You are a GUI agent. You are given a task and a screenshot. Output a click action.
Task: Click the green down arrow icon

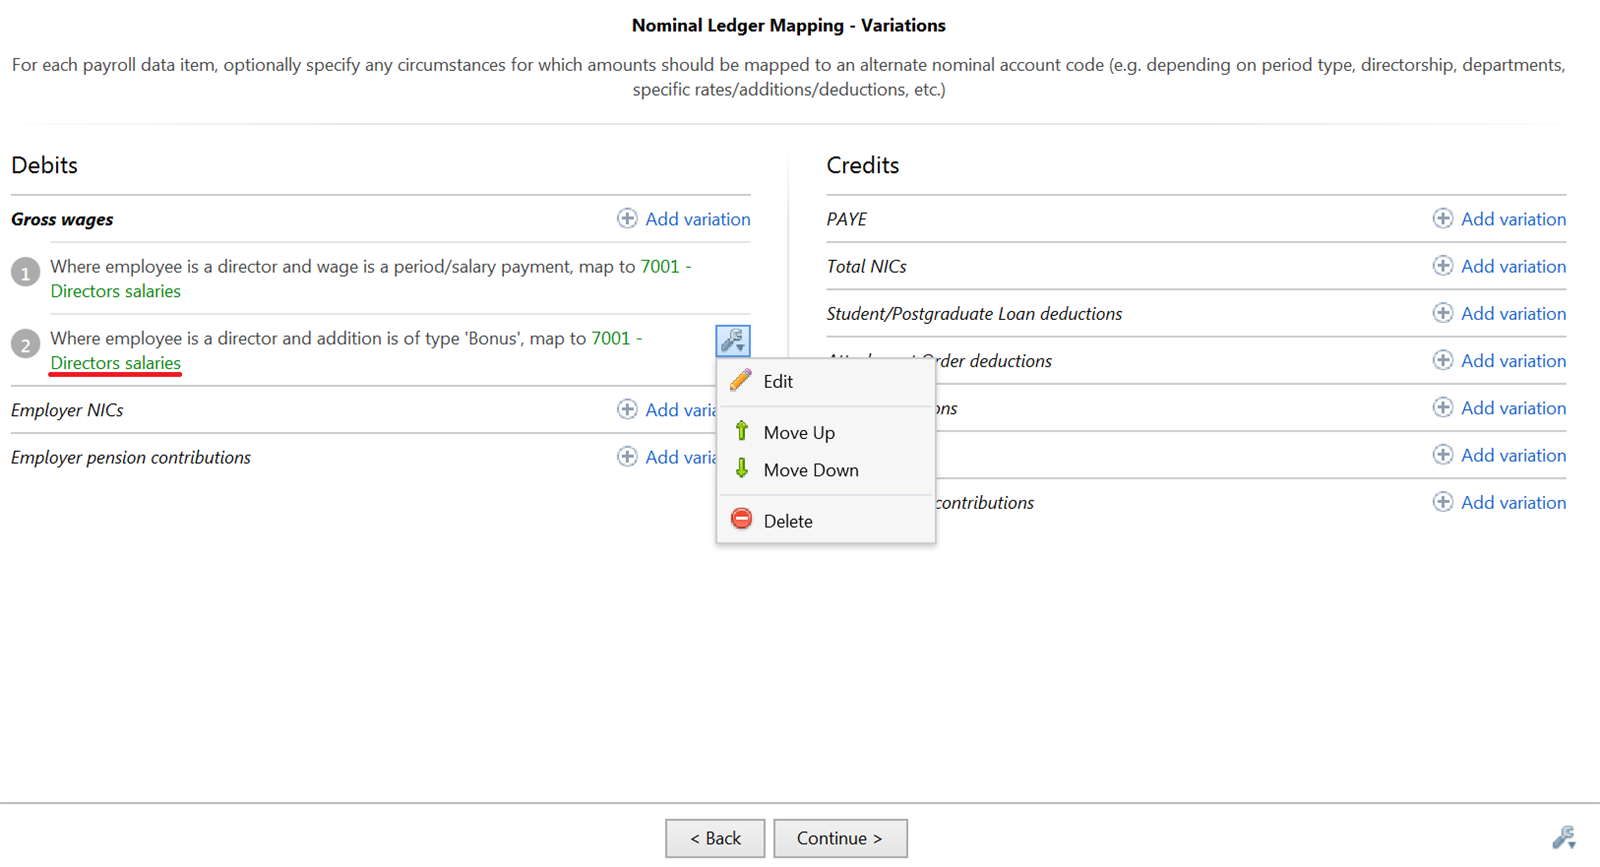742,469
